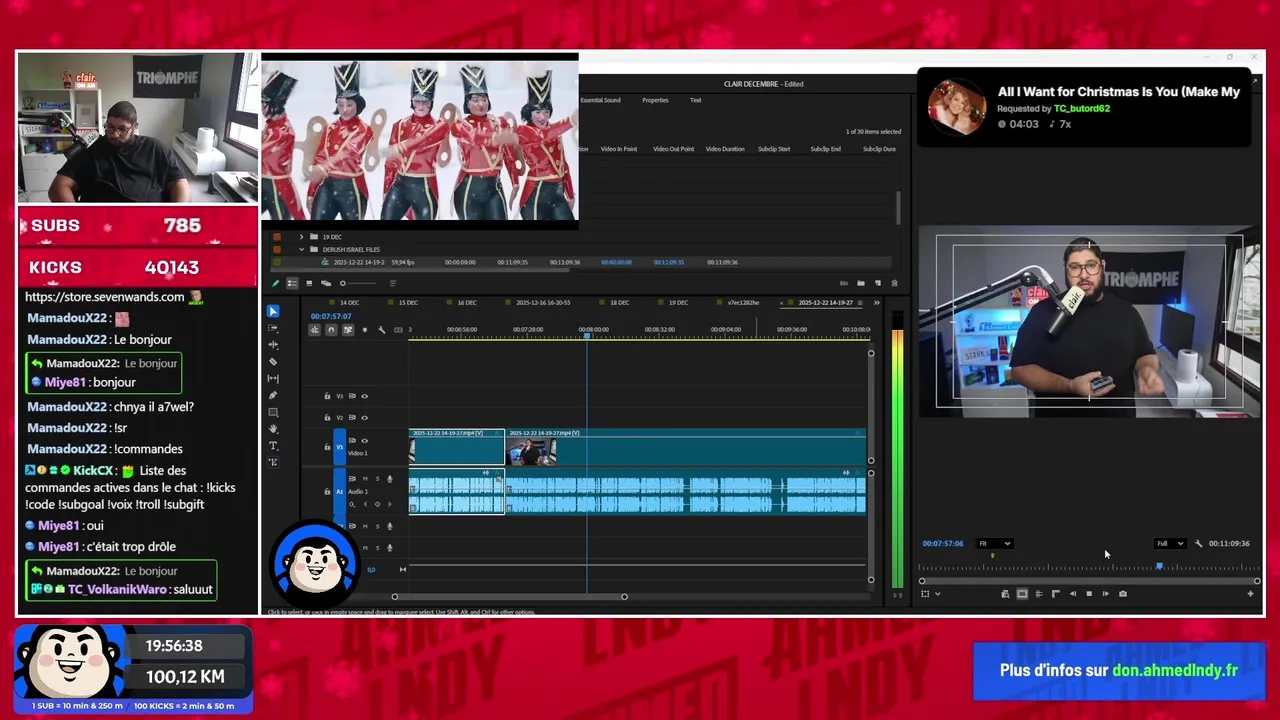Sort by Subclip Start column
This screenshot has height=720, width=1280.
[774, 149]
